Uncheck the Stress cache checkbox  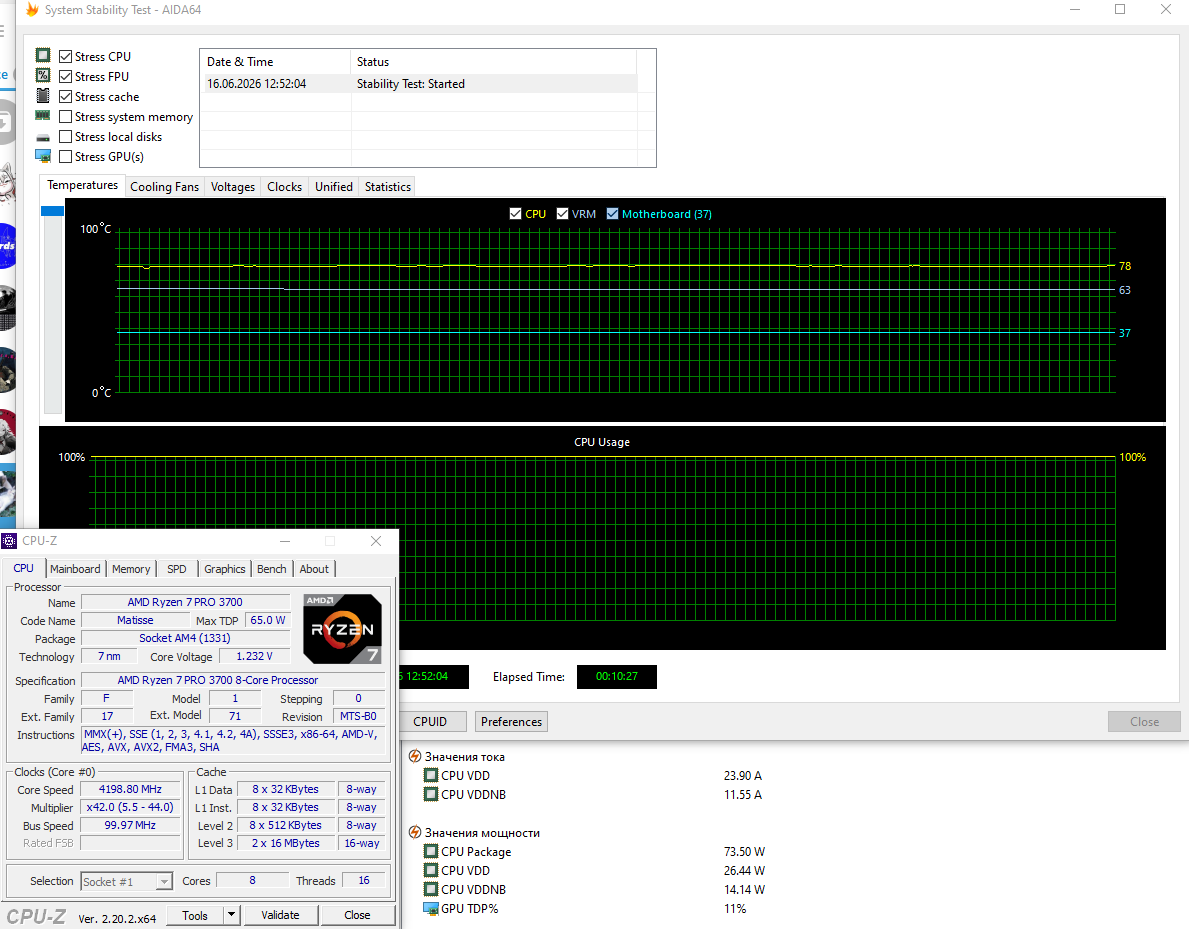tap(66, 96)
